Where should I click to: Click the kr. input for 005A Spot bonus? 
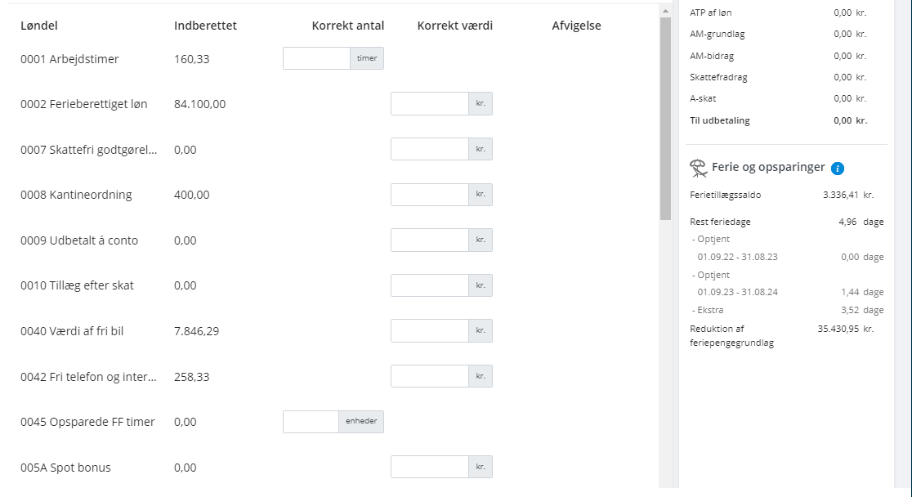(429, 466)
